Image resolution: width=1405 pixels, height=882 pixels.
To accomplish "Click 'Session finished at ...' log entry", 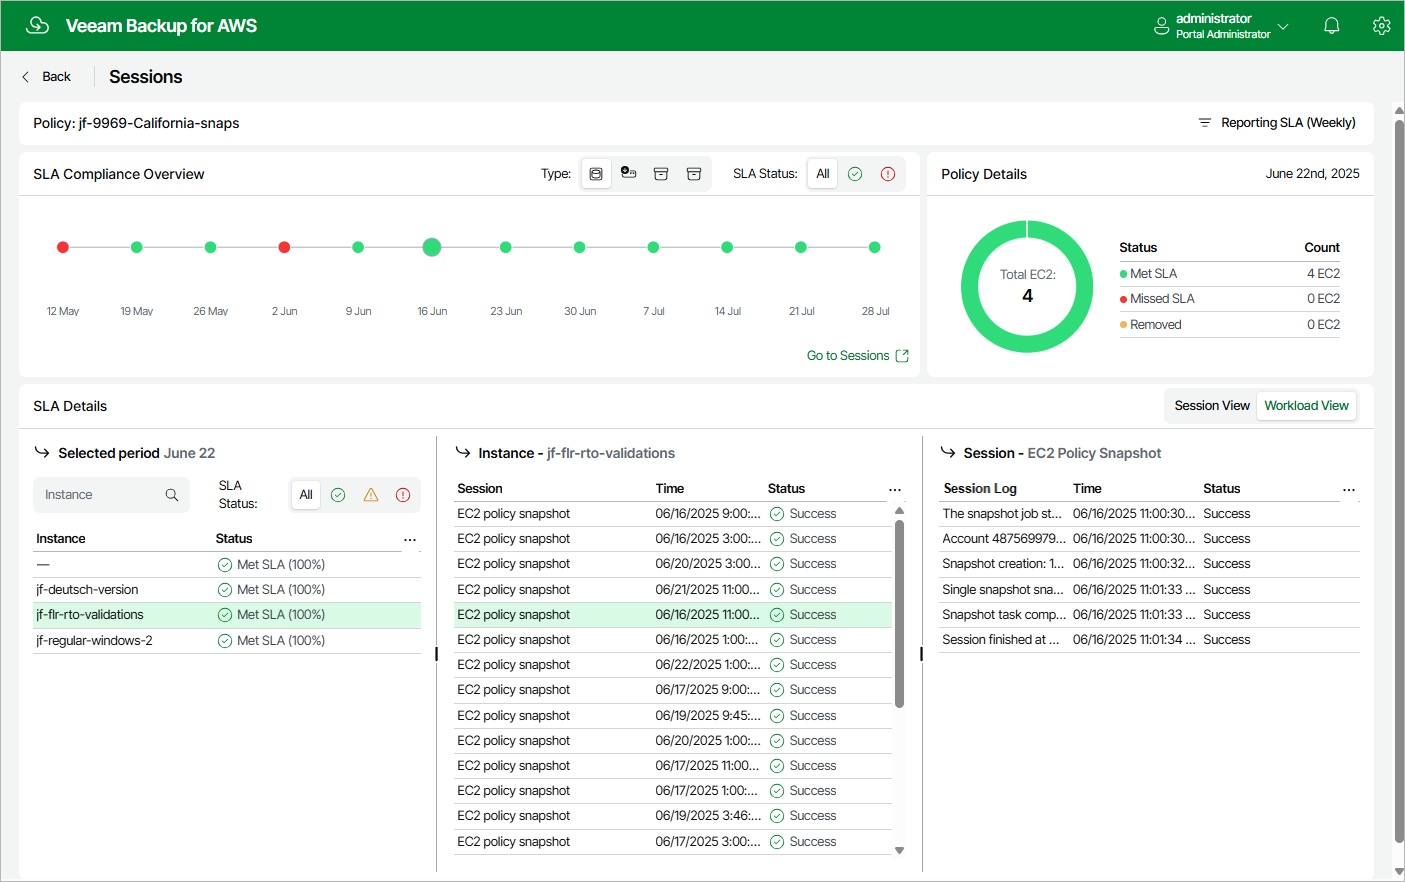I will click(x=1150, y=640).
